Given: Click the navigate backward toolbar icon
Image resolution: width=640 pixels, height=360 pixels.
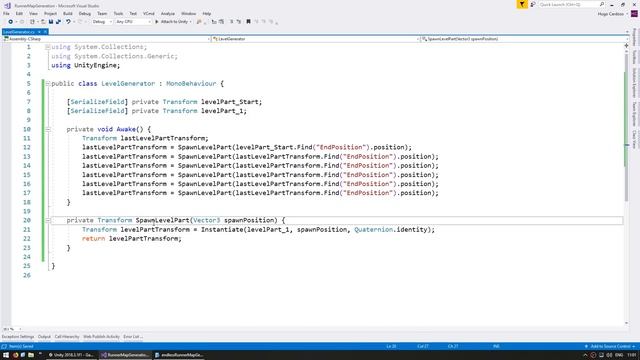Looking at the screenshot, I should tap(11, 22).
